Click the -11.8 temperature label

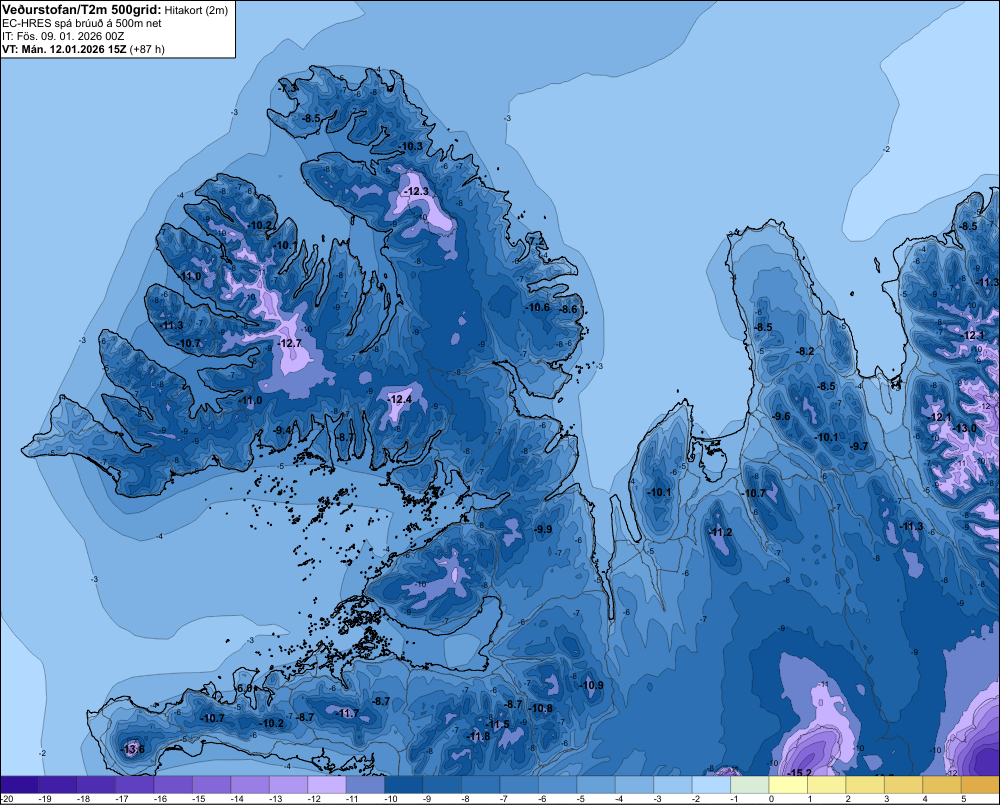(479, 737)
